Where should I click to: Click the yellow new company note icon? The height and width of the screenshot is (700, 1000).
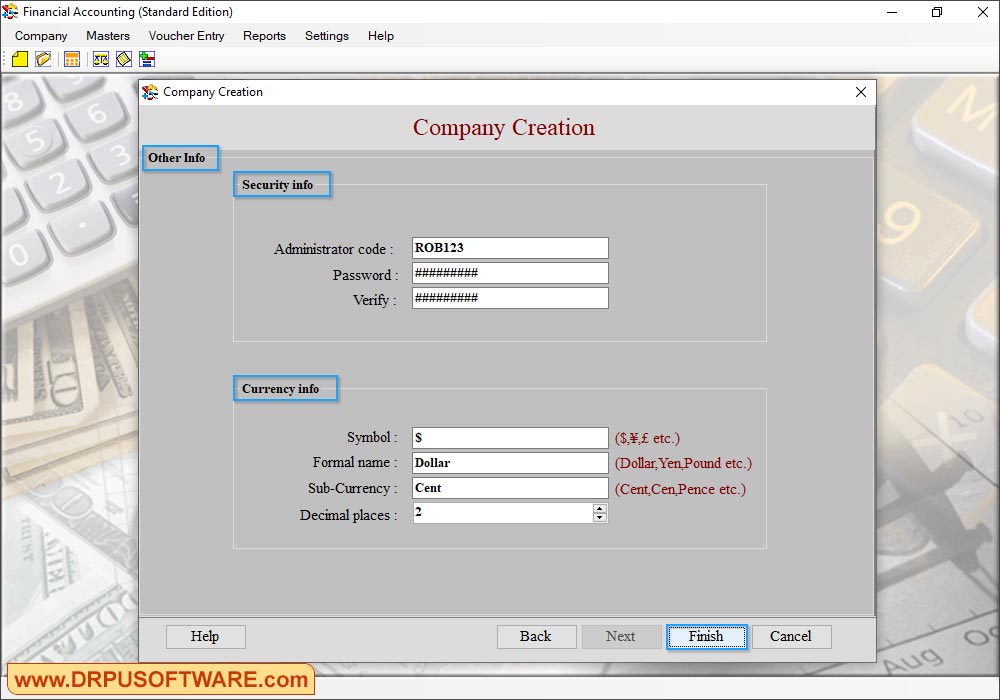(x=20, y=60)
